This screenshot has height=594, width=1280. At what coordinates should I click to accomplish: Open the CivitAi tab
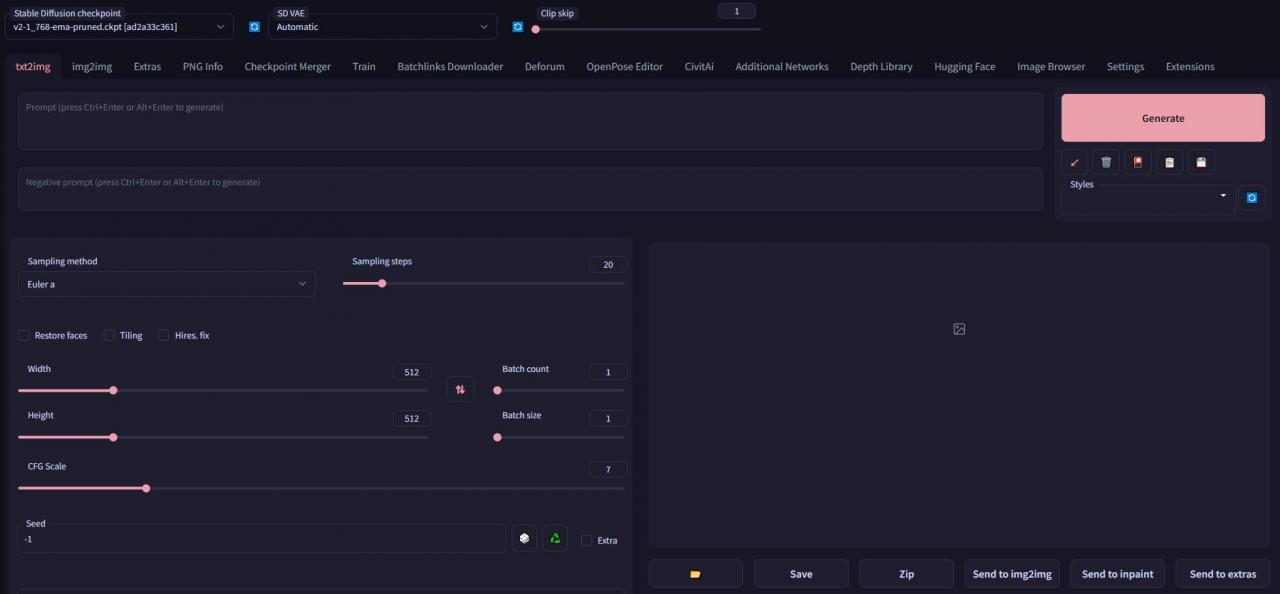click(x=699, y=66)
